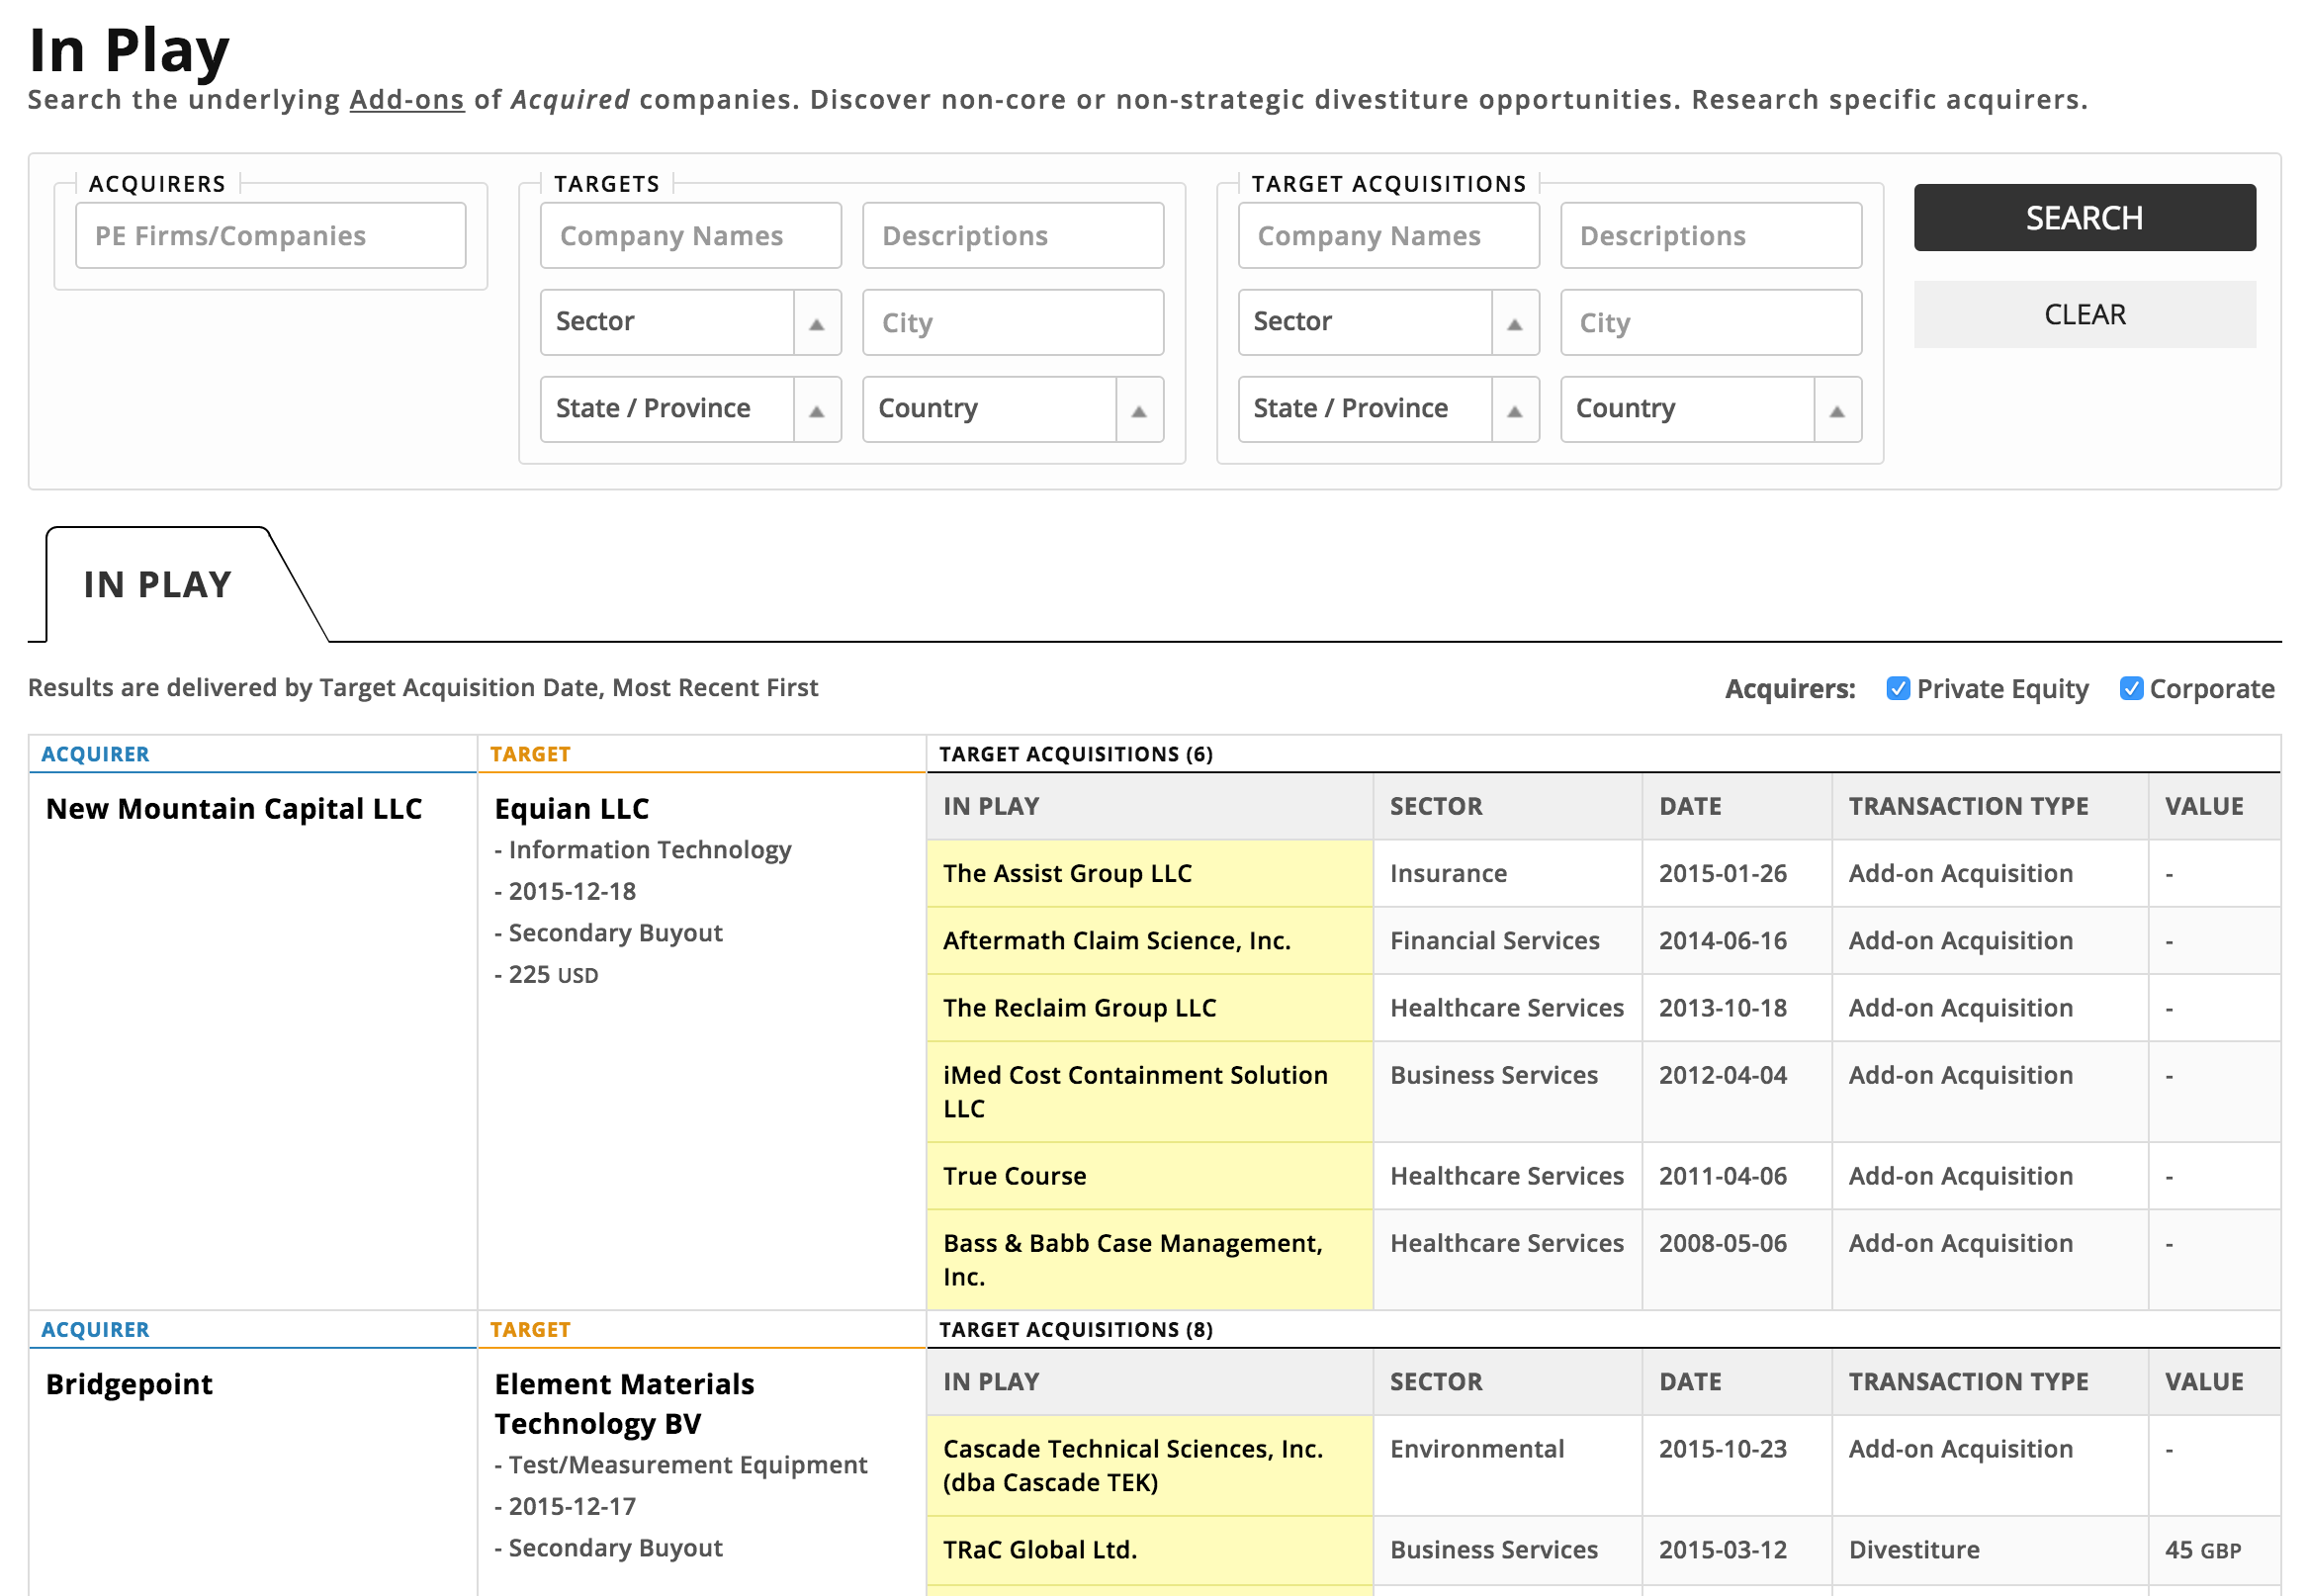Focus the PE Firms/Companies input field

270,236
